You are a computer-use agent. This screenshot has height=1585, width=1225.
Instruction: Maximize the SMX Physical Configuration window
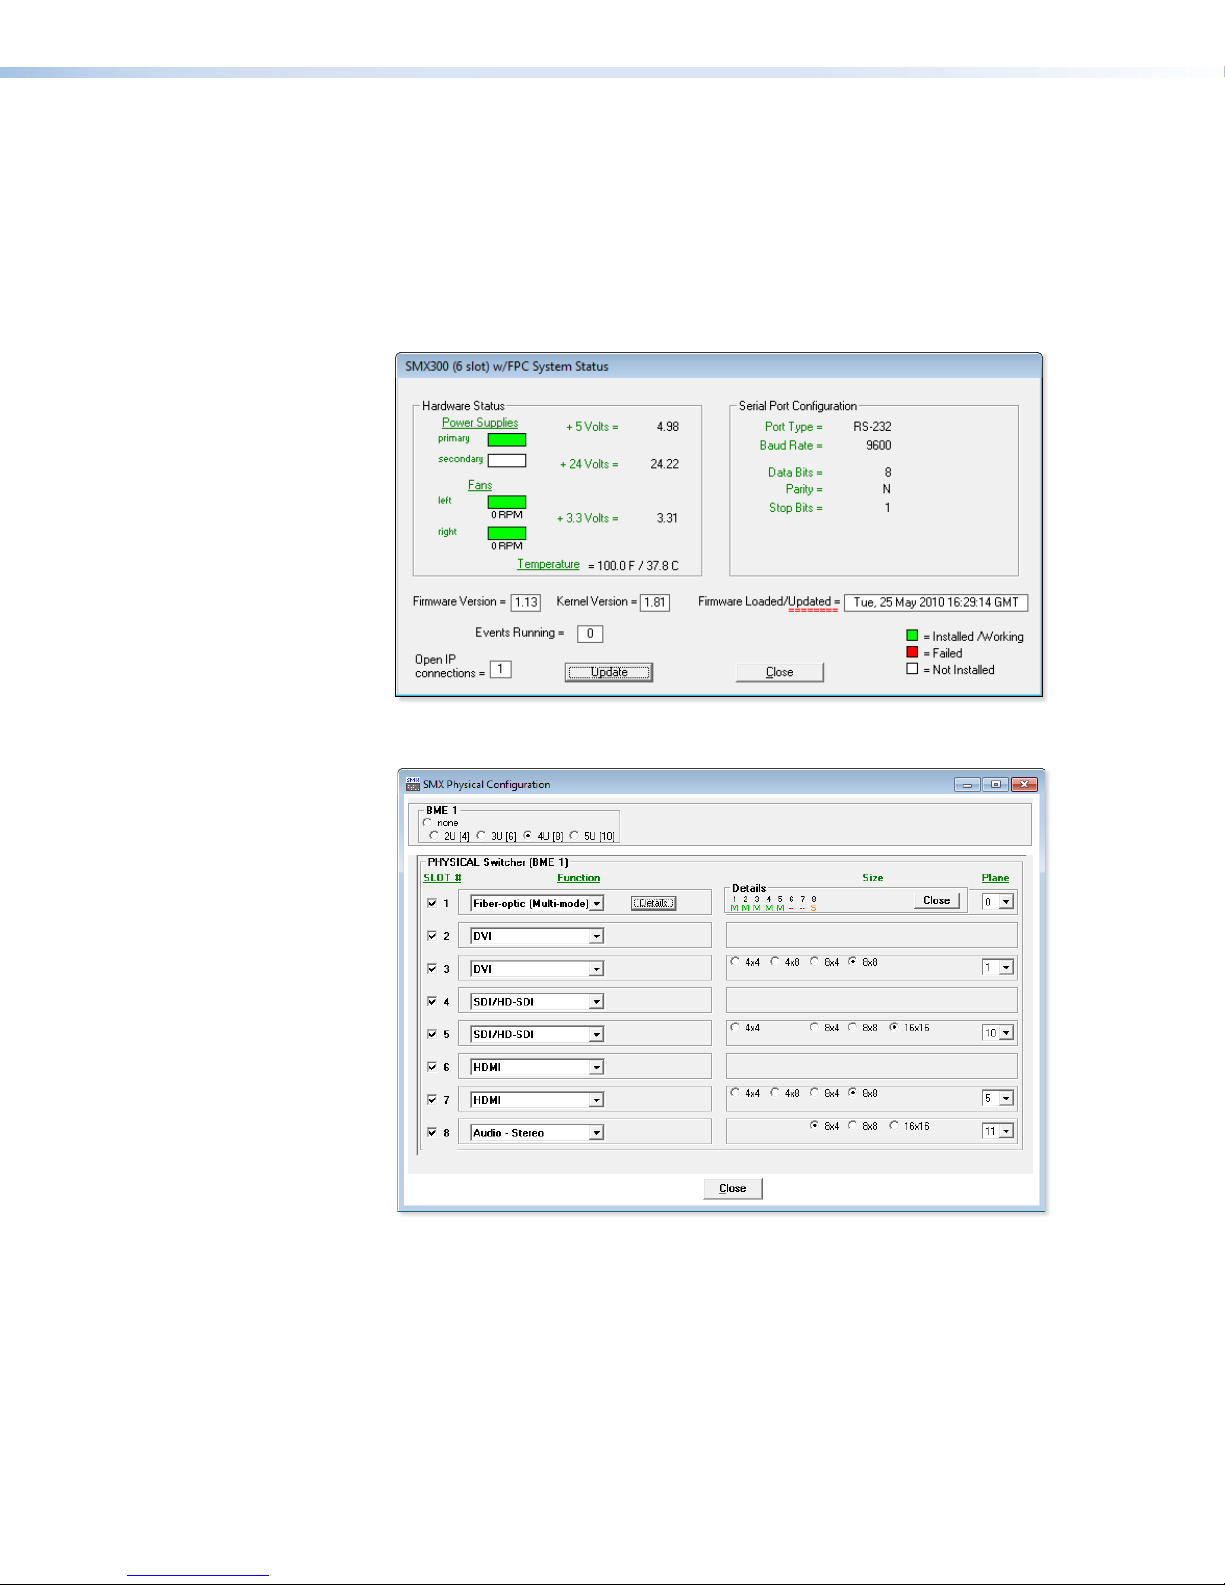click(995, 784)
